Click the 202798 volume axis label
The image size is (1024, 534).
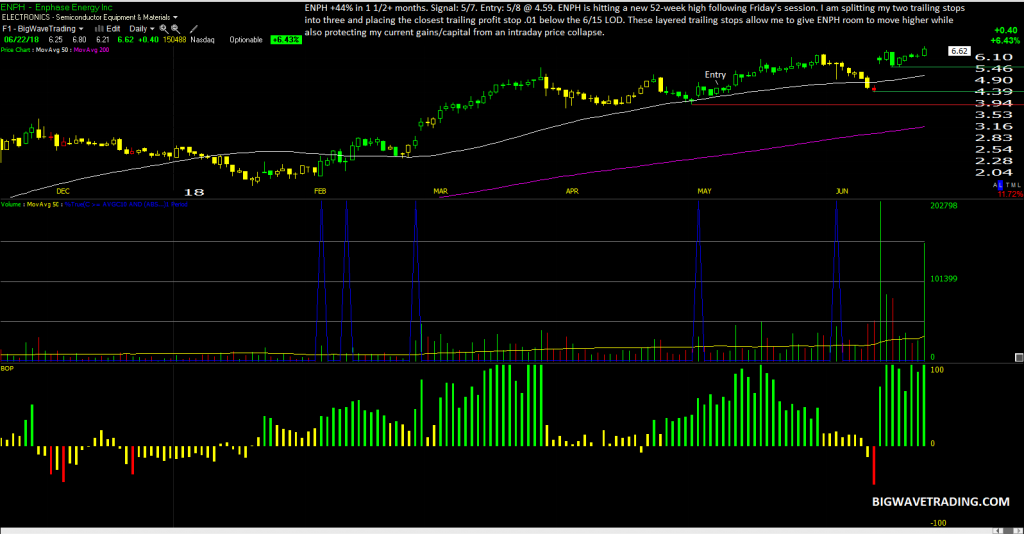(x=944, y=206)
